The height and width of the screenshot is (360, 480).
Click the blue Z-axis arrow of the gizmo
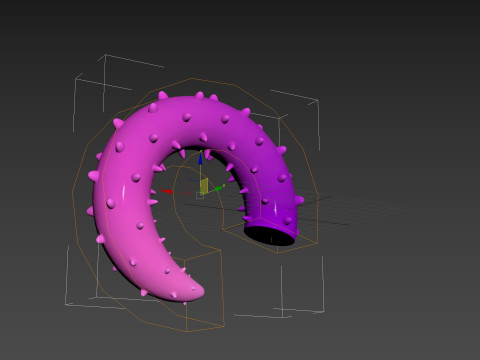click(x=200, y=159)
